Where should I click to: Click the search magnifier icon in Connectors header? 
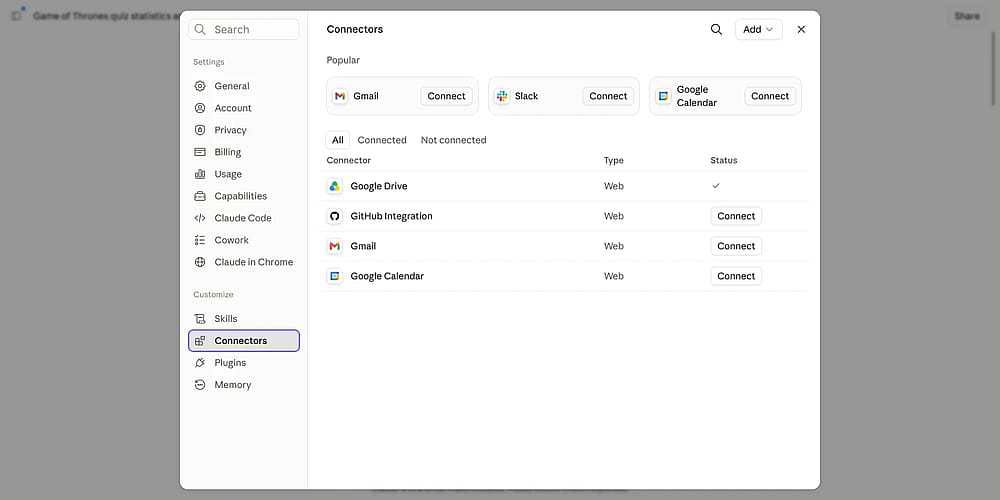716,29
